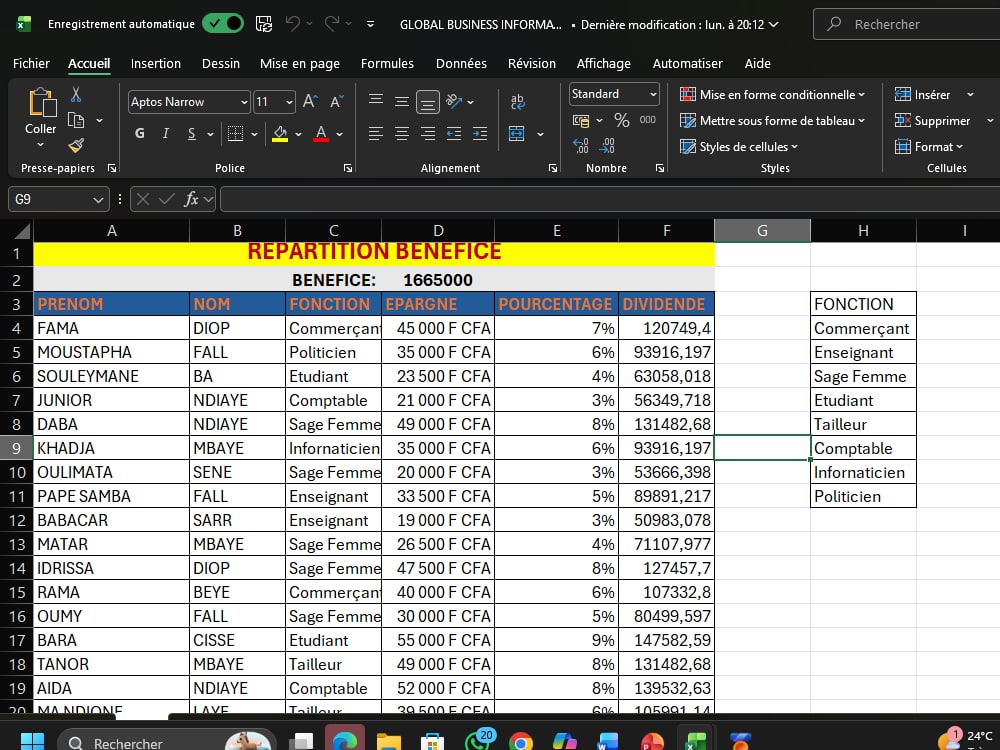Screen dimensions: 1000x750
Task: Open Mise en forme conditionnelle menu
Action: [x=772, y=94]
